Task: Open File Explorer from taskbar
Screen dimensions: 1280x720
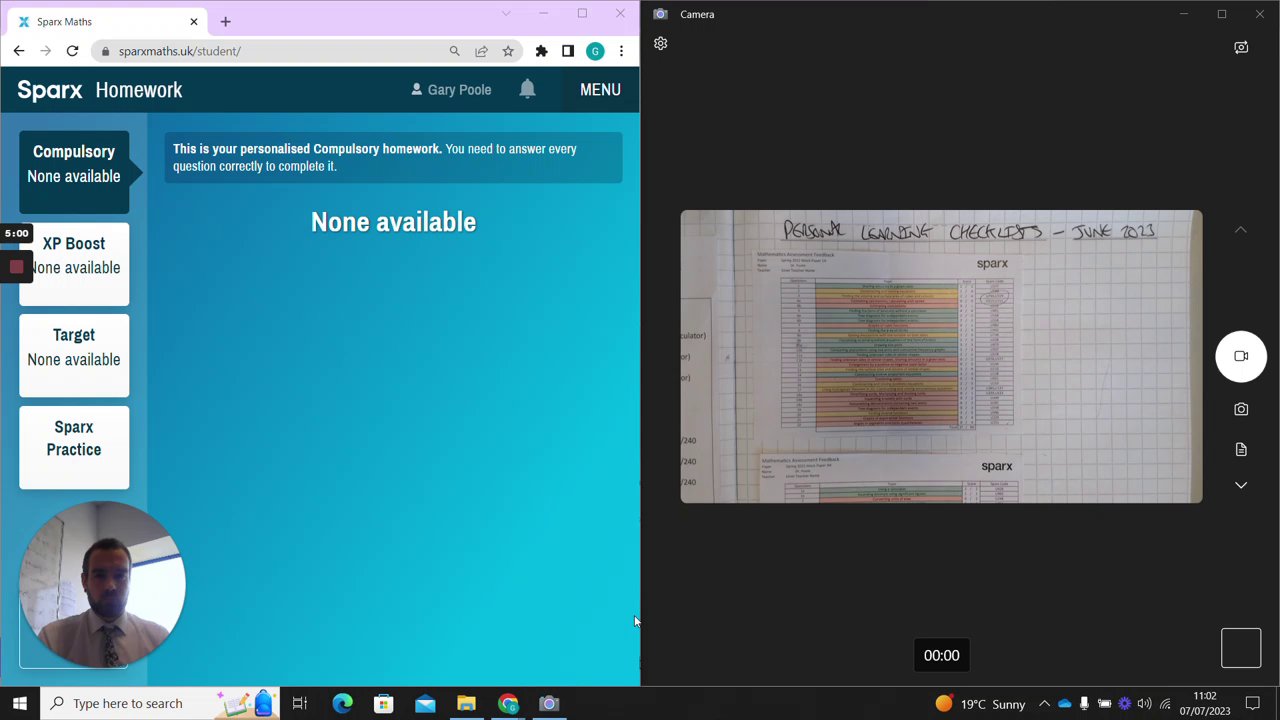Action: (x=466, y=703)
